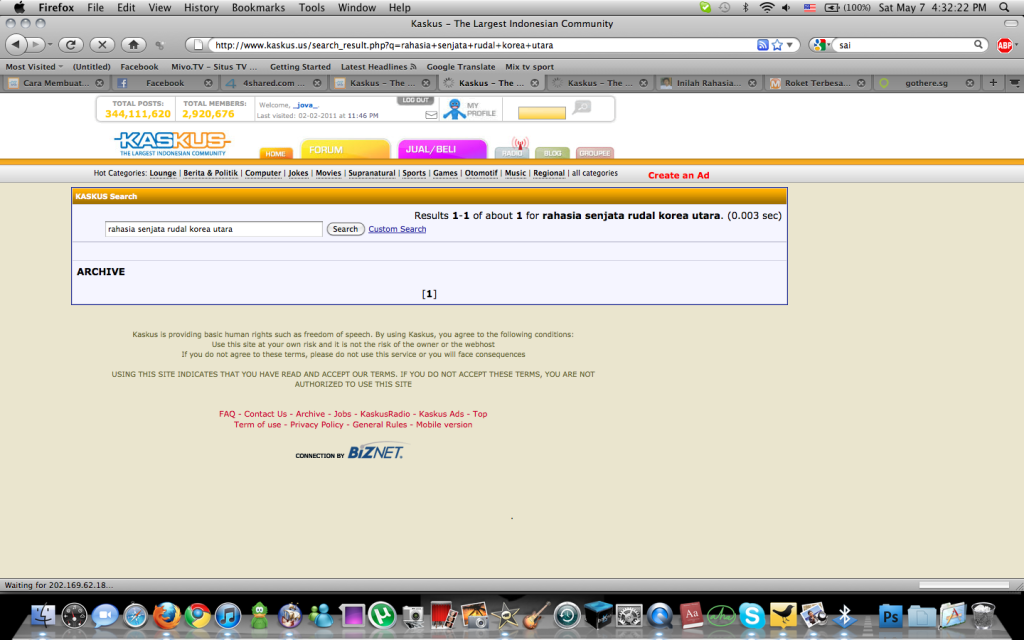Click the LOG OUT button
Viewport: 1024px width, 640px height.
[x=415, y=101]
